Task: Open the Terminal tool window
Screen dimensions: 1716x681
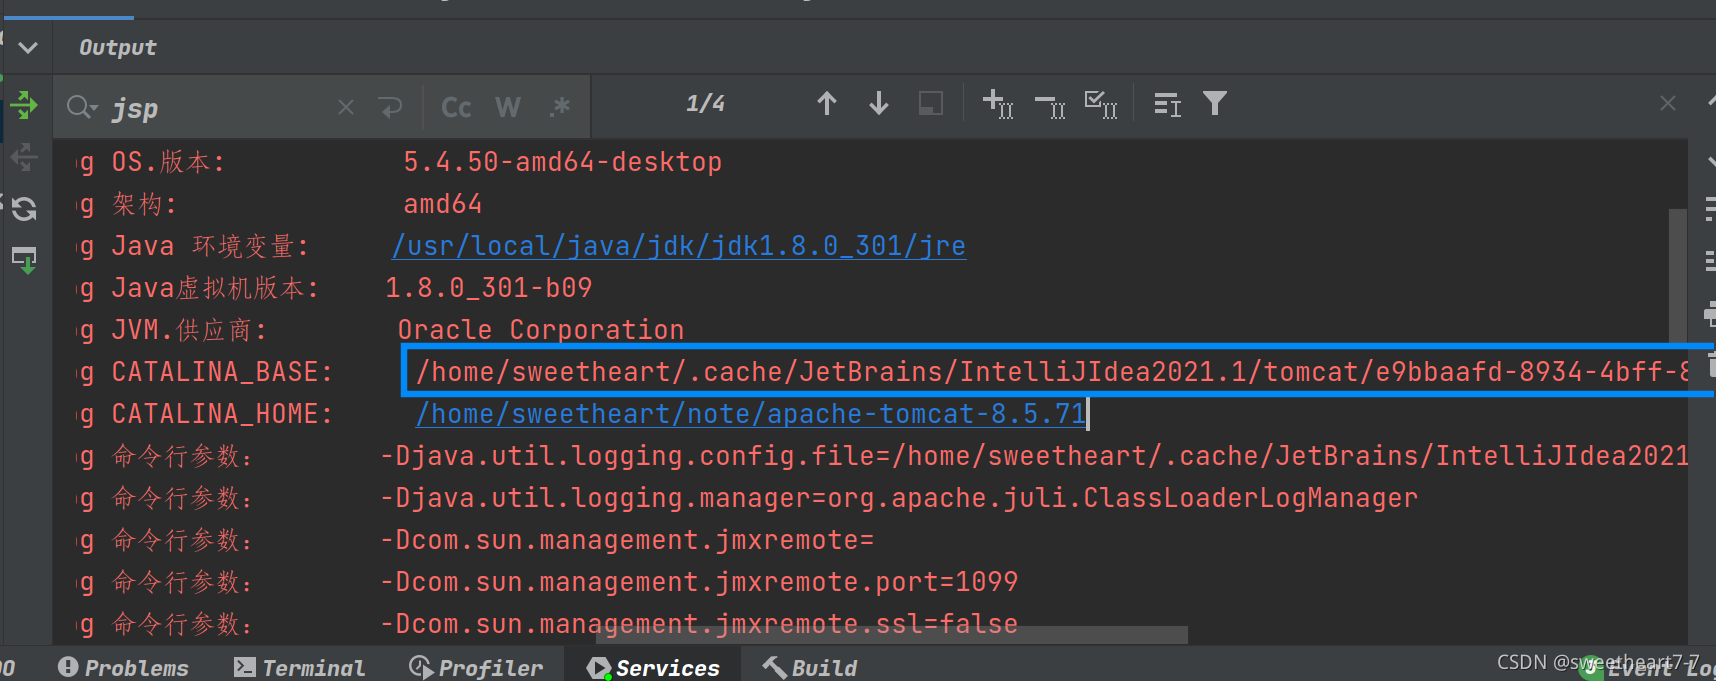Action: [300, 667]
